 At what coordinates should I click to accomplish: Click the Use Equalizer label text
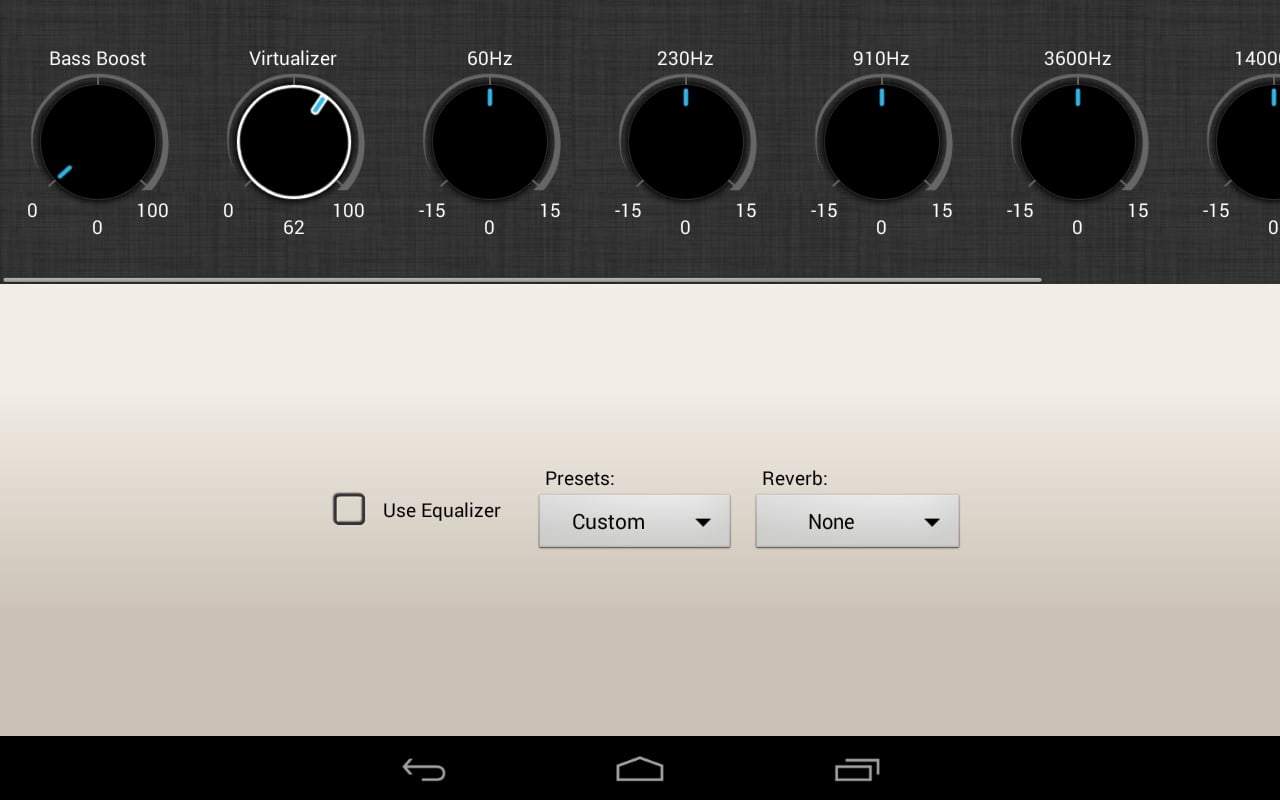point(442,510)
